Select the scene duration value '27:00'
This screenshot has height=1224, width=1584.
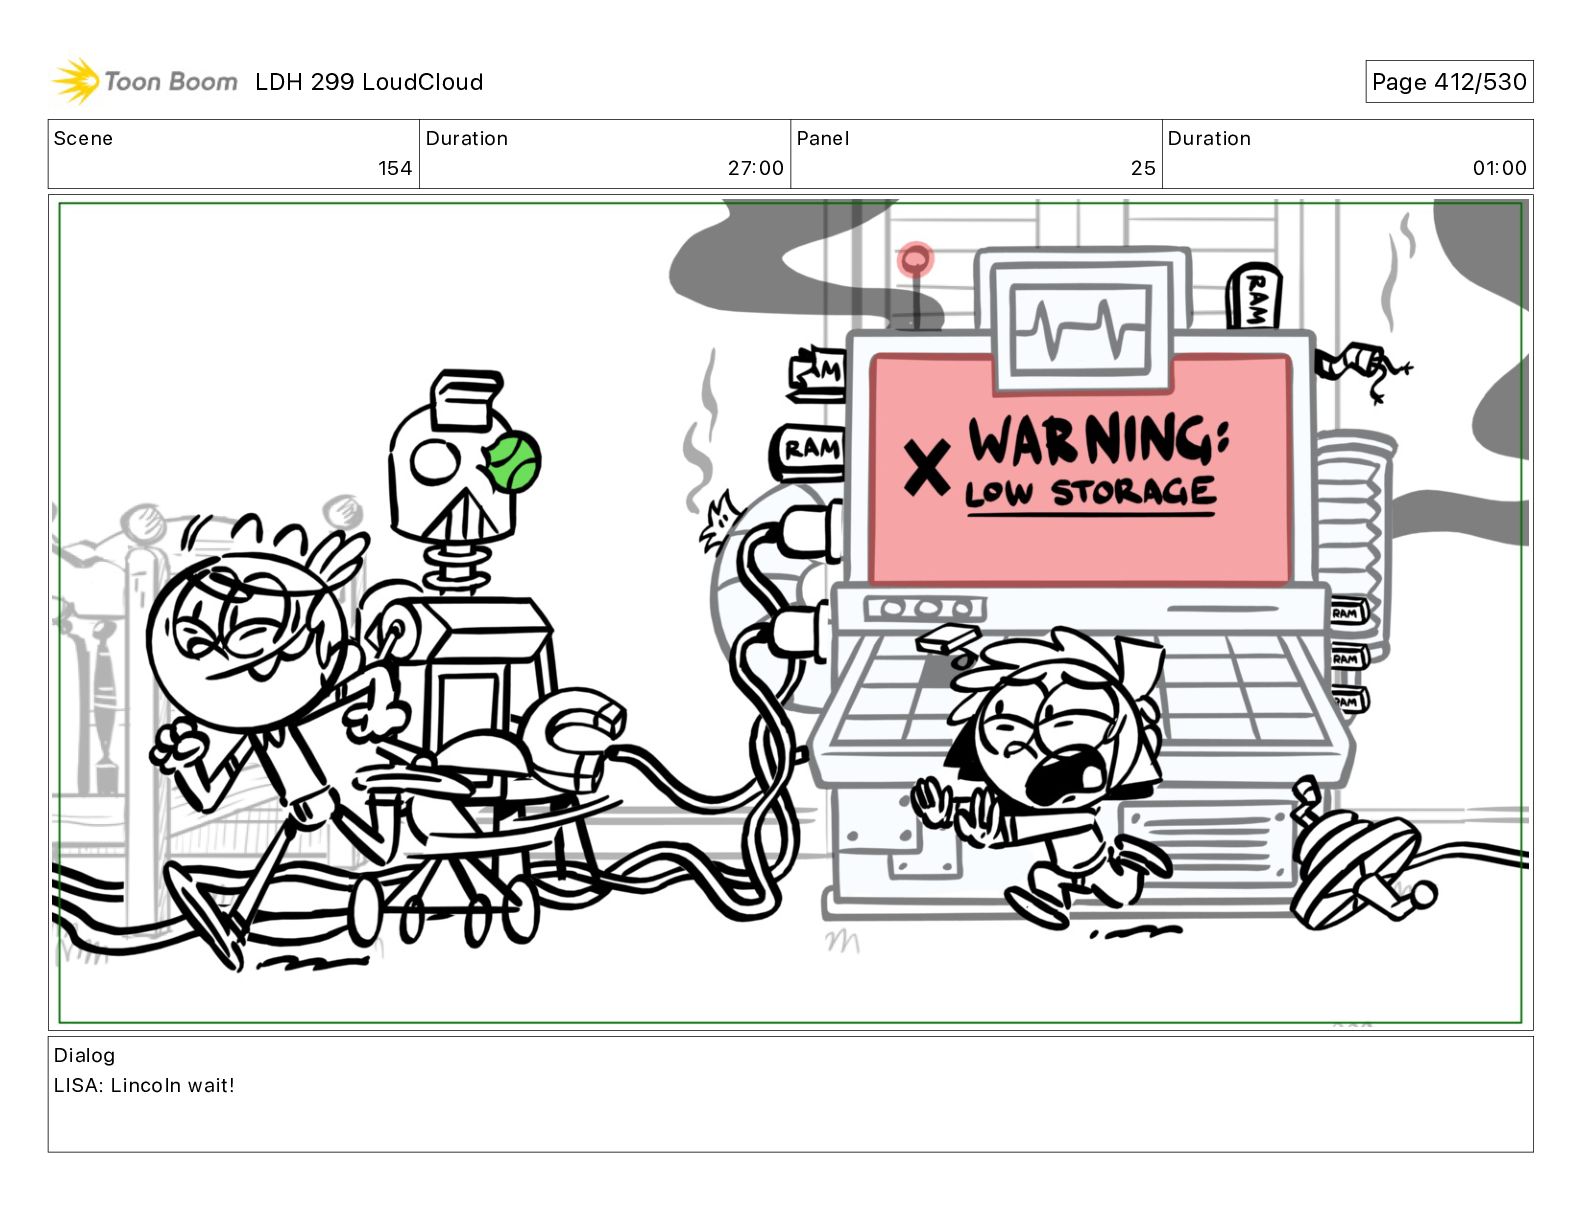click(755, 168)
